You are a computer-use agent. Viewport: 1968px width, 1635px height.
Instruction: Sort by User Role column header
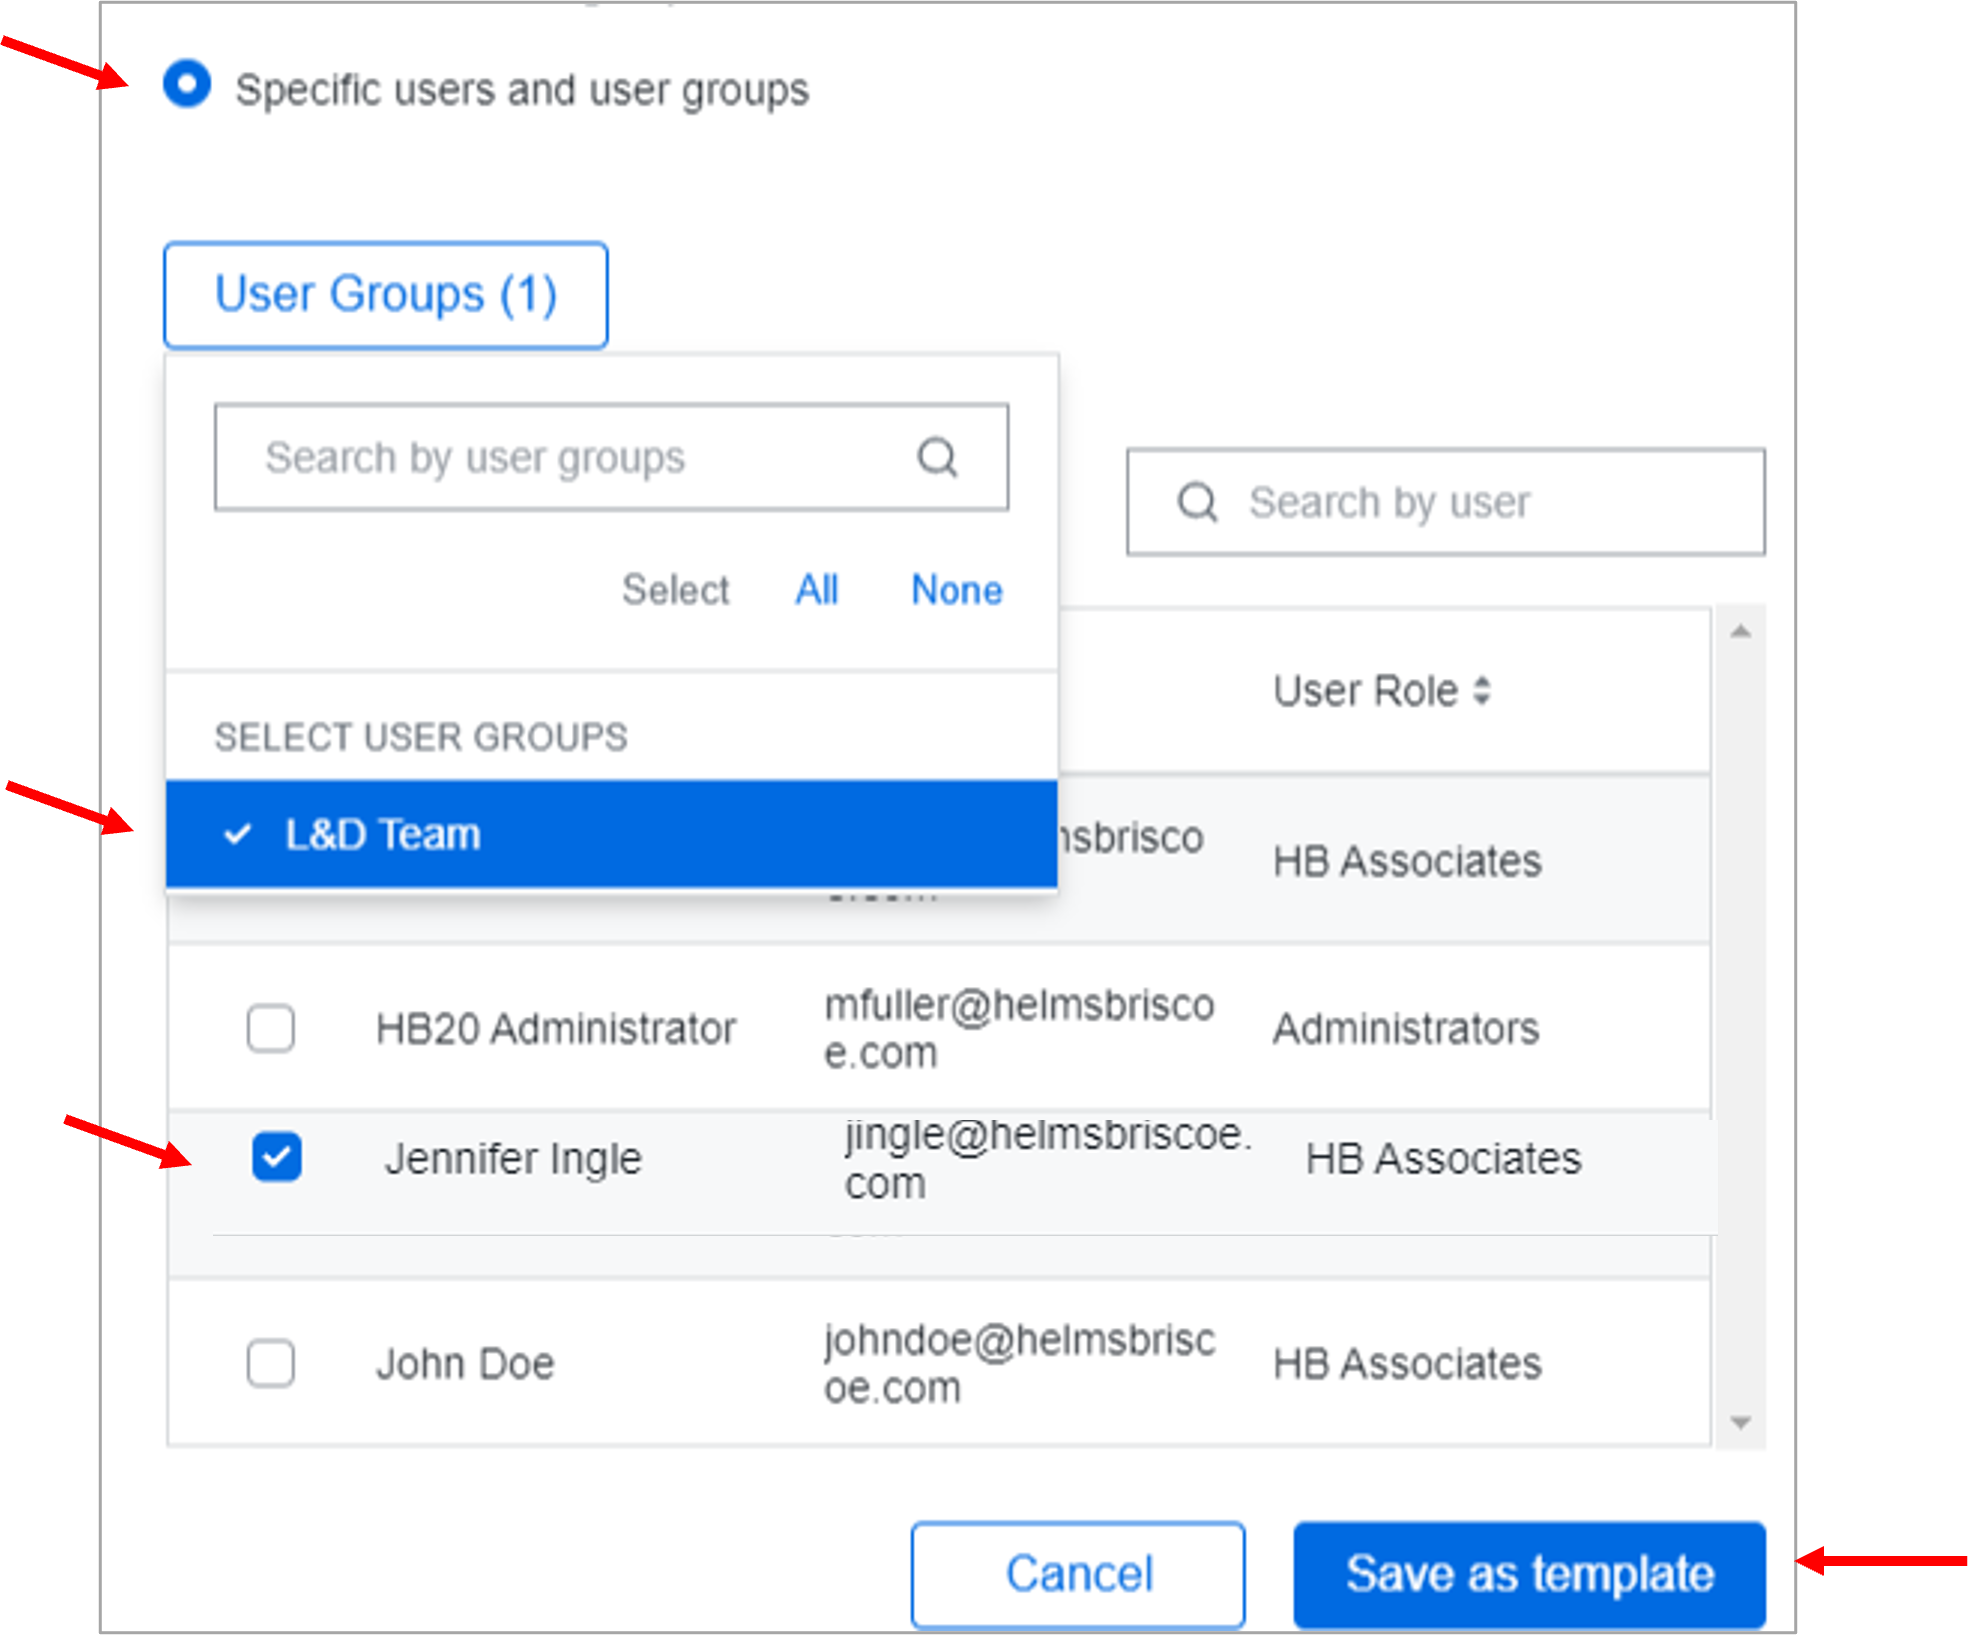1365,691
